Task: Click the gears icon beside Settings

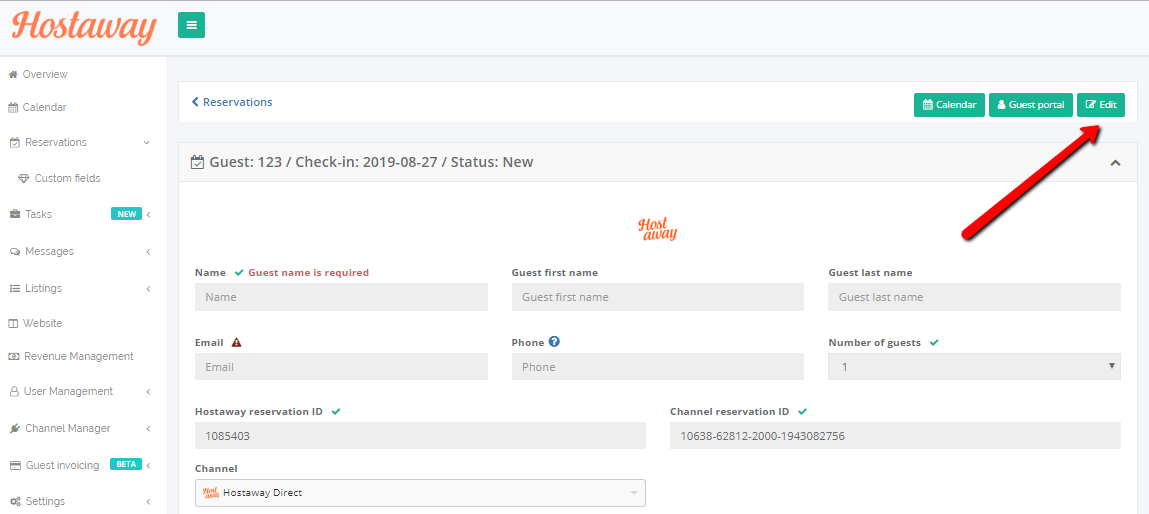Action: [15, 502]
